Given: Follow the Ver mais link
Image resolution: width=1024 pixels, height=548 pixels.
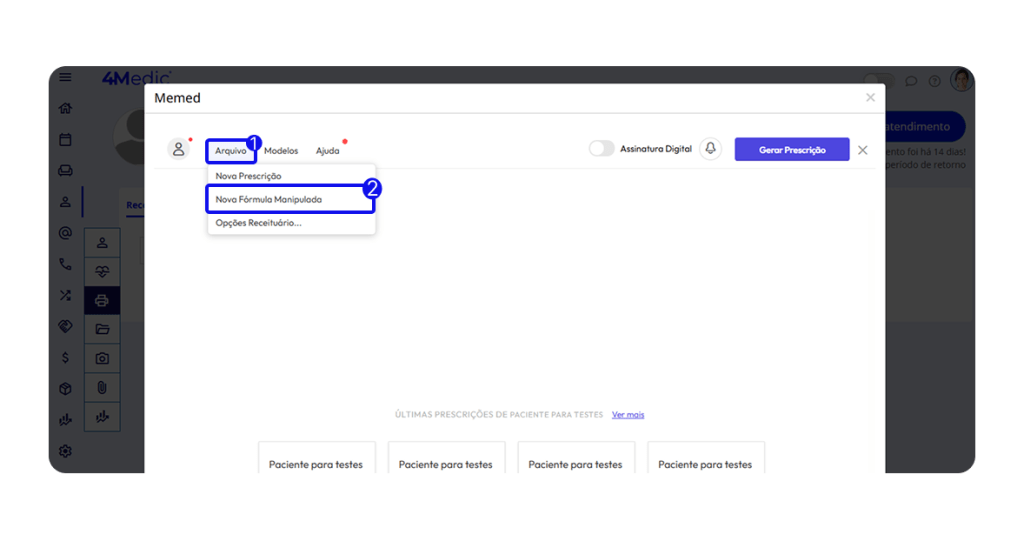Looking at the screenshot, I should tap(628, 415).
